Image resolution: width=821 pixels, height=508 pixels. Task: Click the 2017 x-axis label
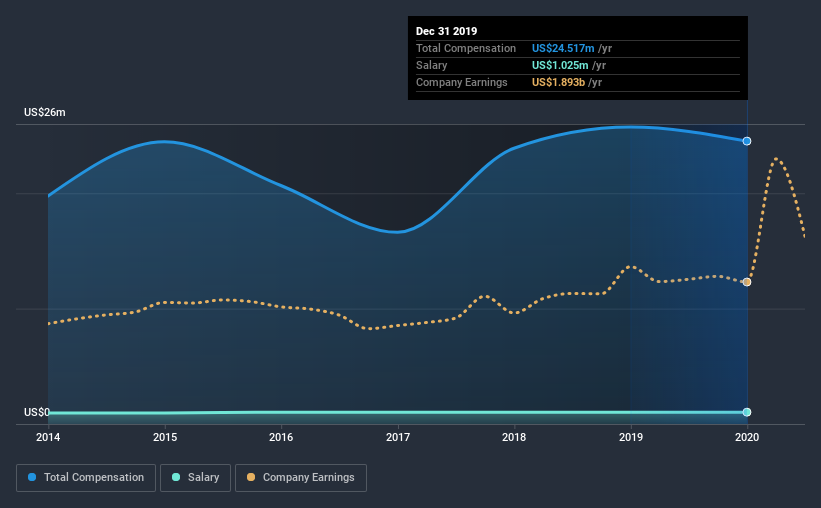click(x=398, y=437)
